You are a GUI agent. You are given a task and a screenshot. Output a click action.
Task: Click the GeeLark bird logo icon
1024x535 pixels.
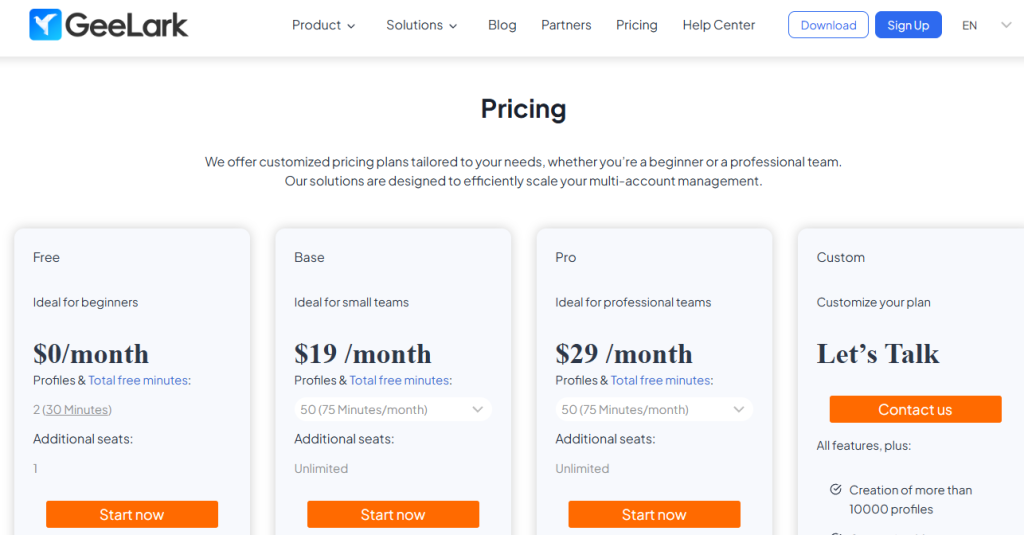pos(45,25)
